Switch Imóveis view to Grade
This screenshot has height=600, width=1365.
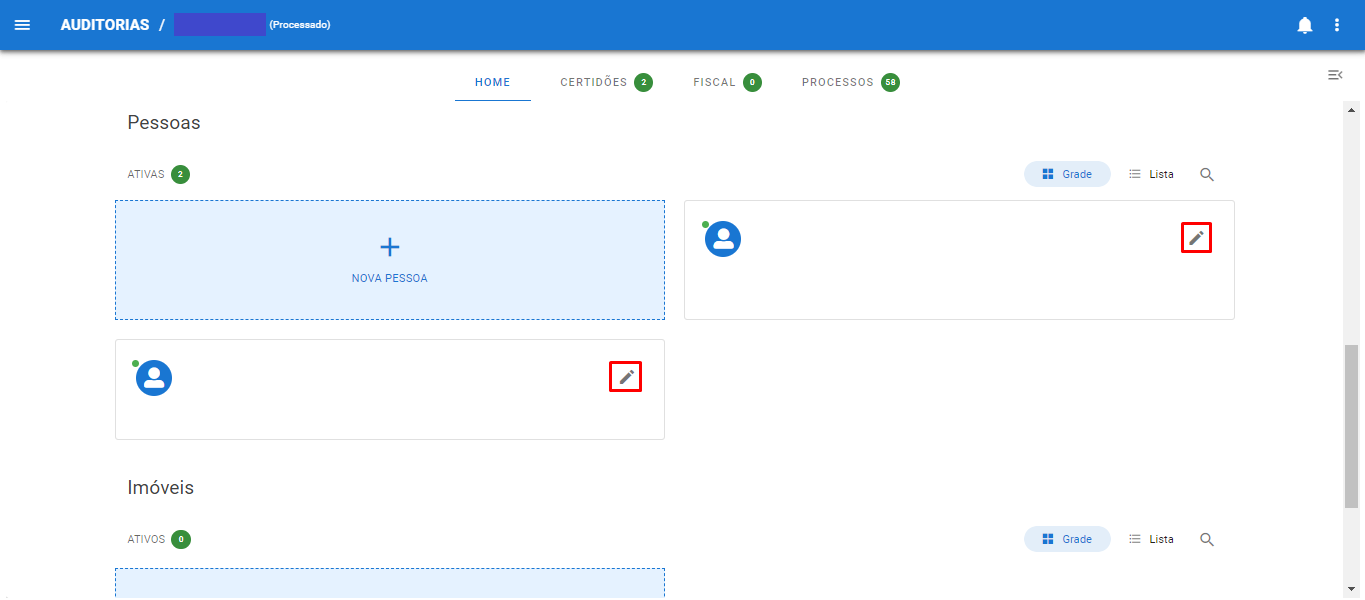point(1067,539)
